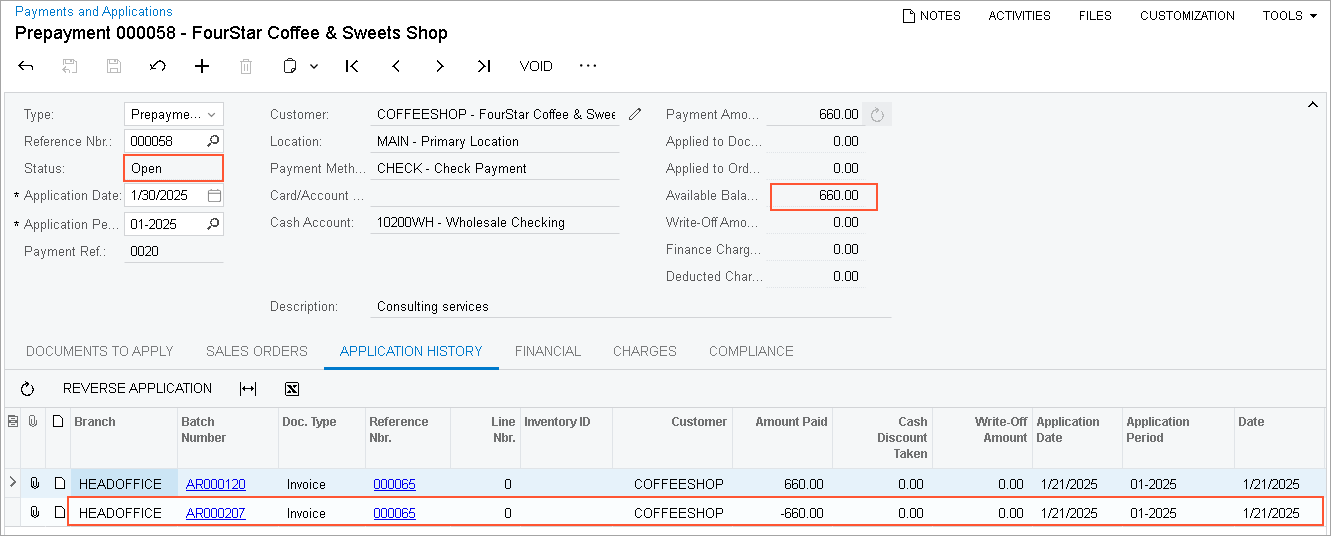Viewport: 1331px width, 536px height.
Task: Go to the first record
Action: [352, 66]
